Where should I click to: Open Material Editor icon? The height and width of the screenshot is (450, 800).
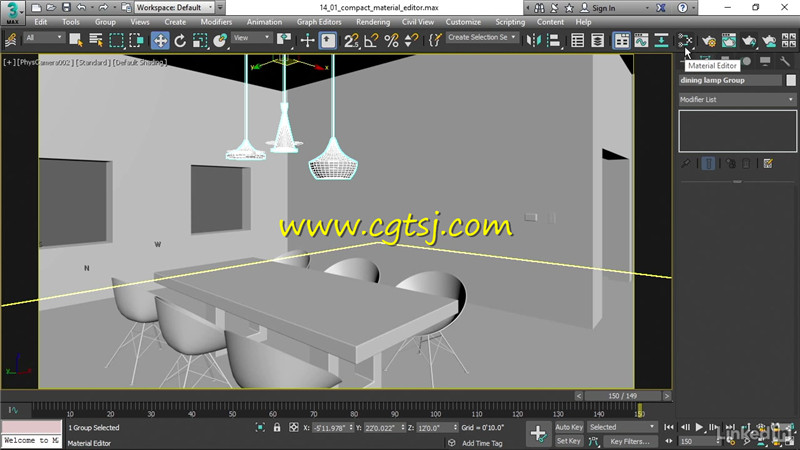[x=685, y=40]
